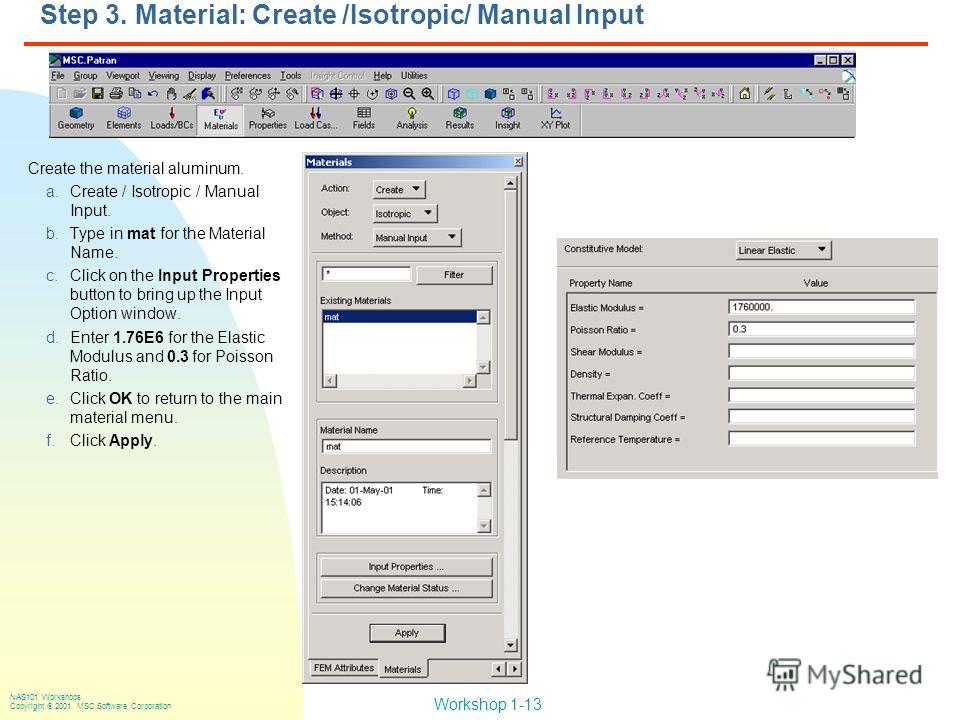Open the Help menu

(382, 76)
